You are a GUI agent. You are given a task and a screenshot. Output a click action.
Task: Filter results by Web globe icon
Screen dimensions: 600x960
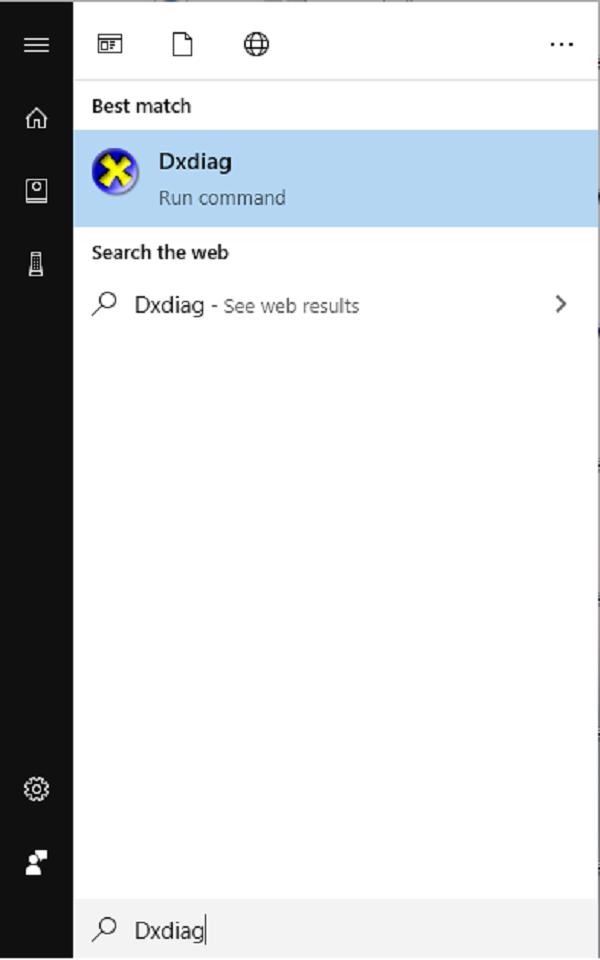(x=257, y=44)
